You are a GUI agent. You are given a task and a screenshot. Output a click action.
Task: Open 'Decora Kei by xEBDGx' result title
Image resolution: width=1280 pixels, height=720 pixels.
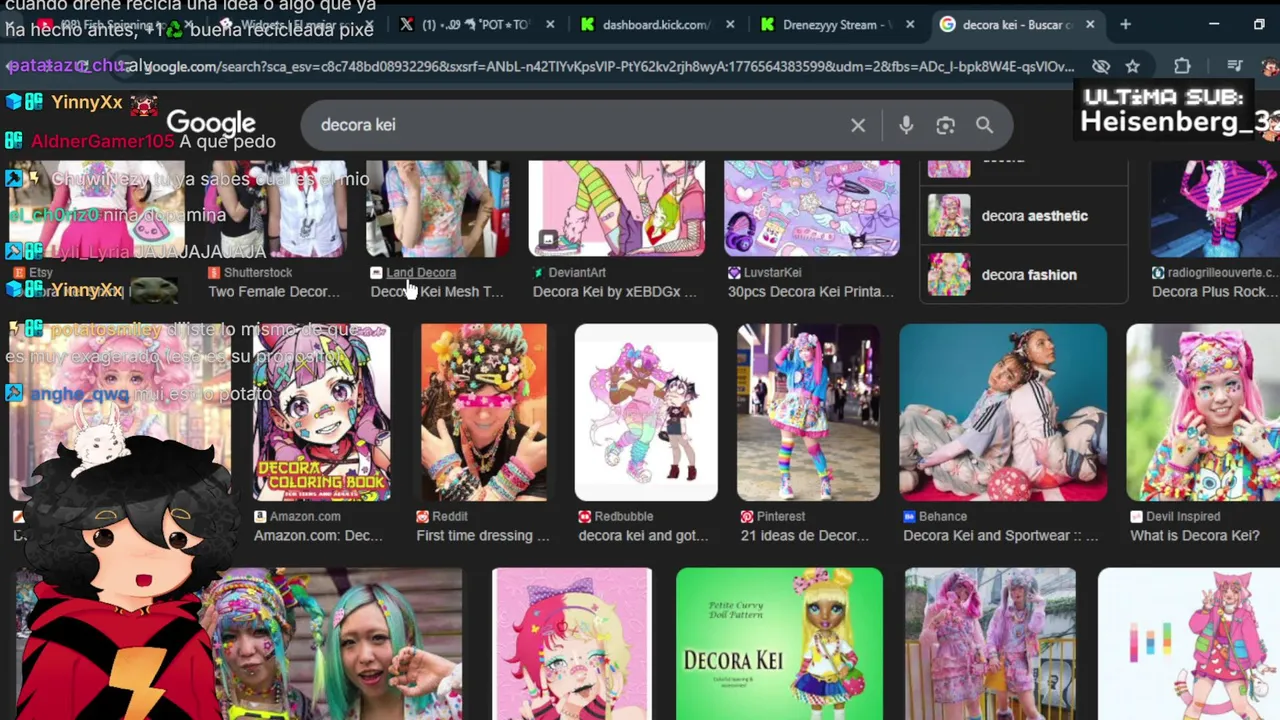614,292
